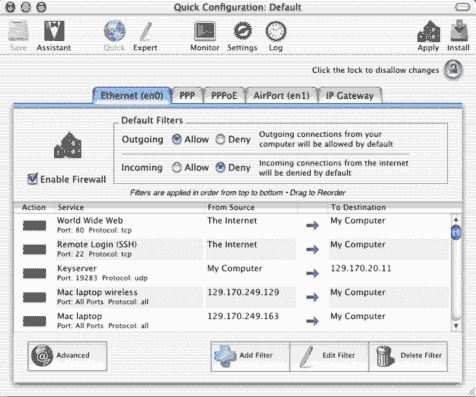
Task: Click the From Source column header
Action: (x=251, y=207)
